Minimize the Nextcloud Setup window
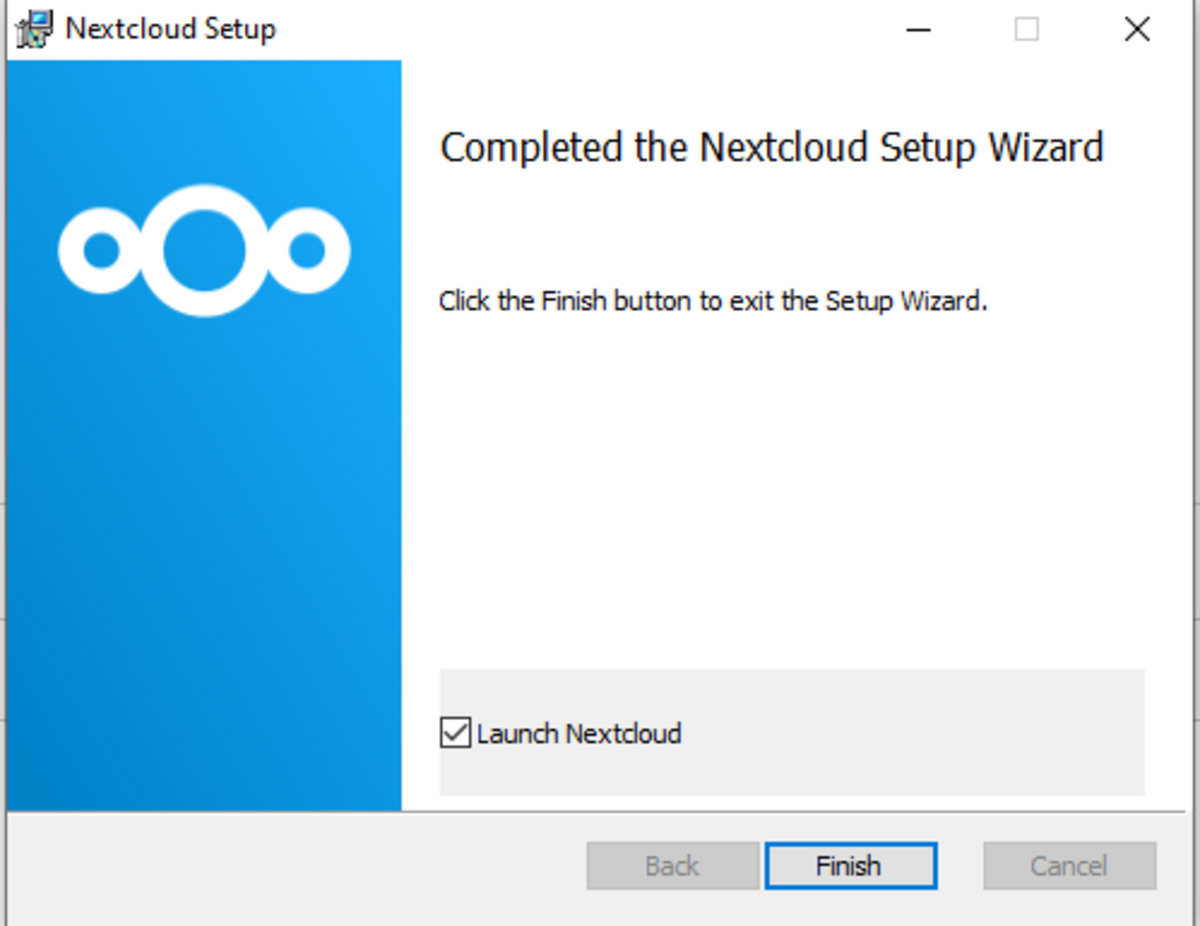 [x=918, y=30]
